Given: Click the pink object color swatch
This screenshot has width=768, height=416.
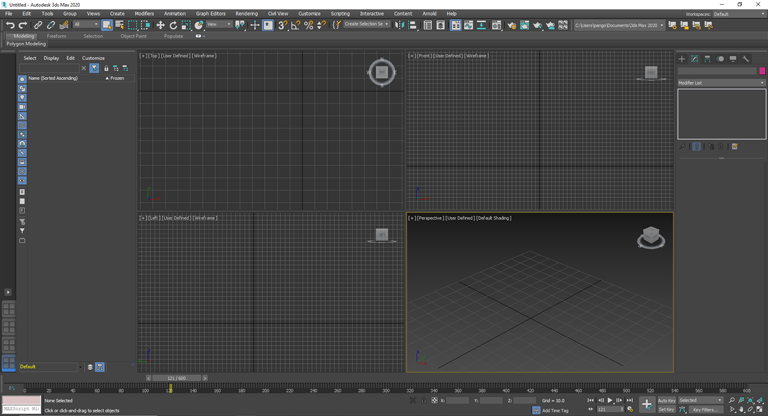Looking at the screenshot, I should [762, 71].
